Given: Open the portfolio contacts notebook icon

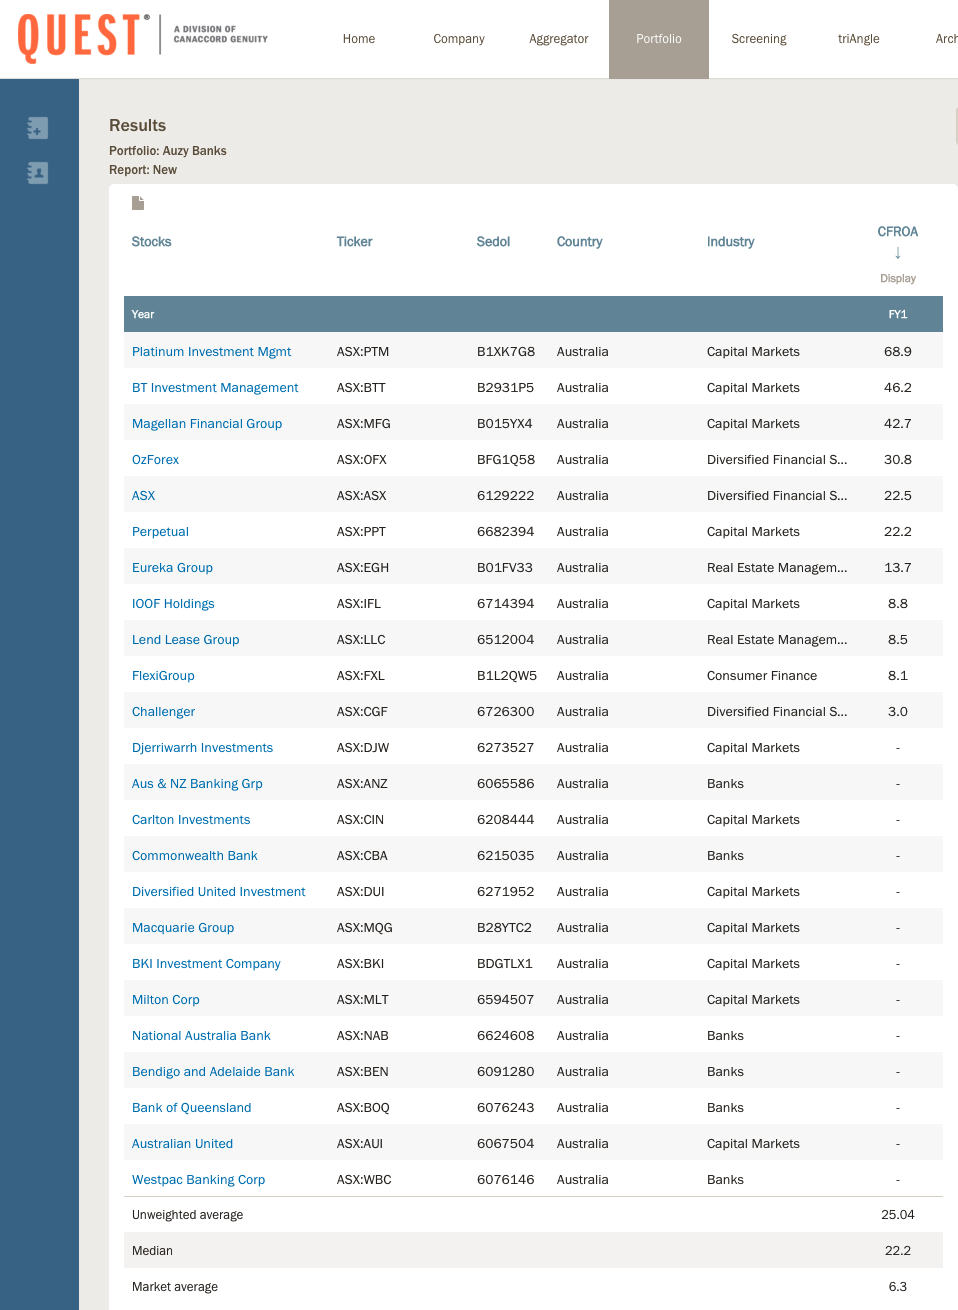Looking at the screenshot, I should pyautogui.click(x=38, y=173).
